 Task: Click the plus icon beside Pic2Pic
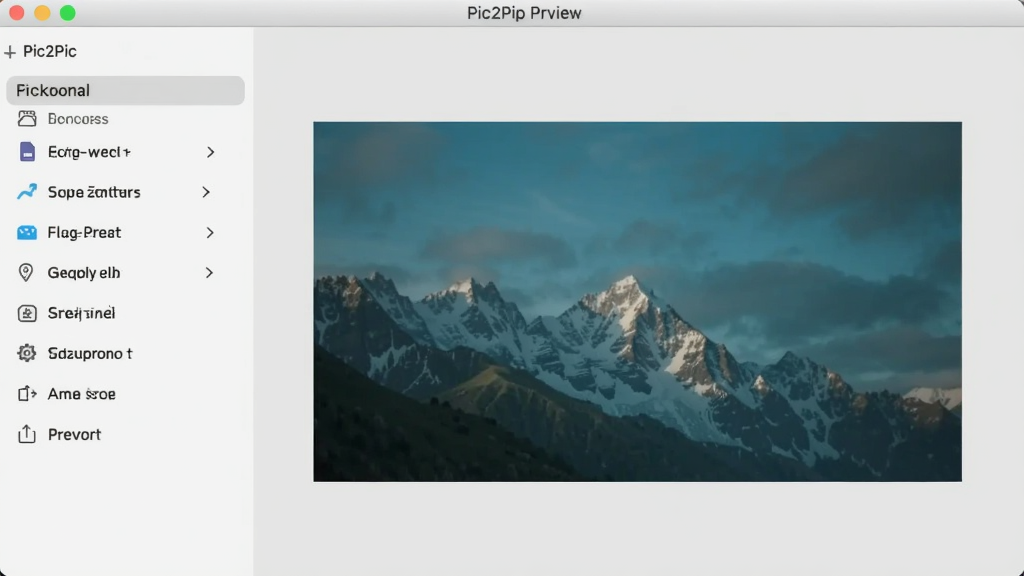click(x=10, y=52)
